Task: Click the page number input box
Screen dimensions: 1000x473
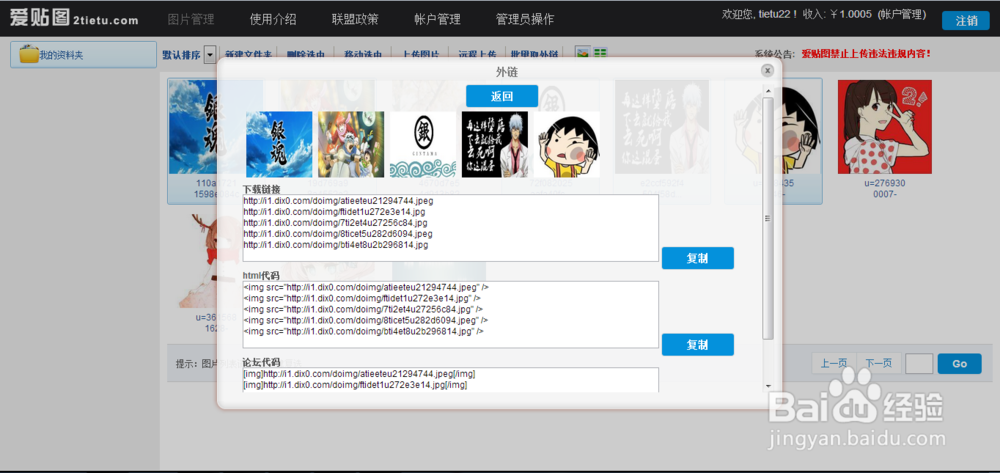Action: tap(919, 364)
